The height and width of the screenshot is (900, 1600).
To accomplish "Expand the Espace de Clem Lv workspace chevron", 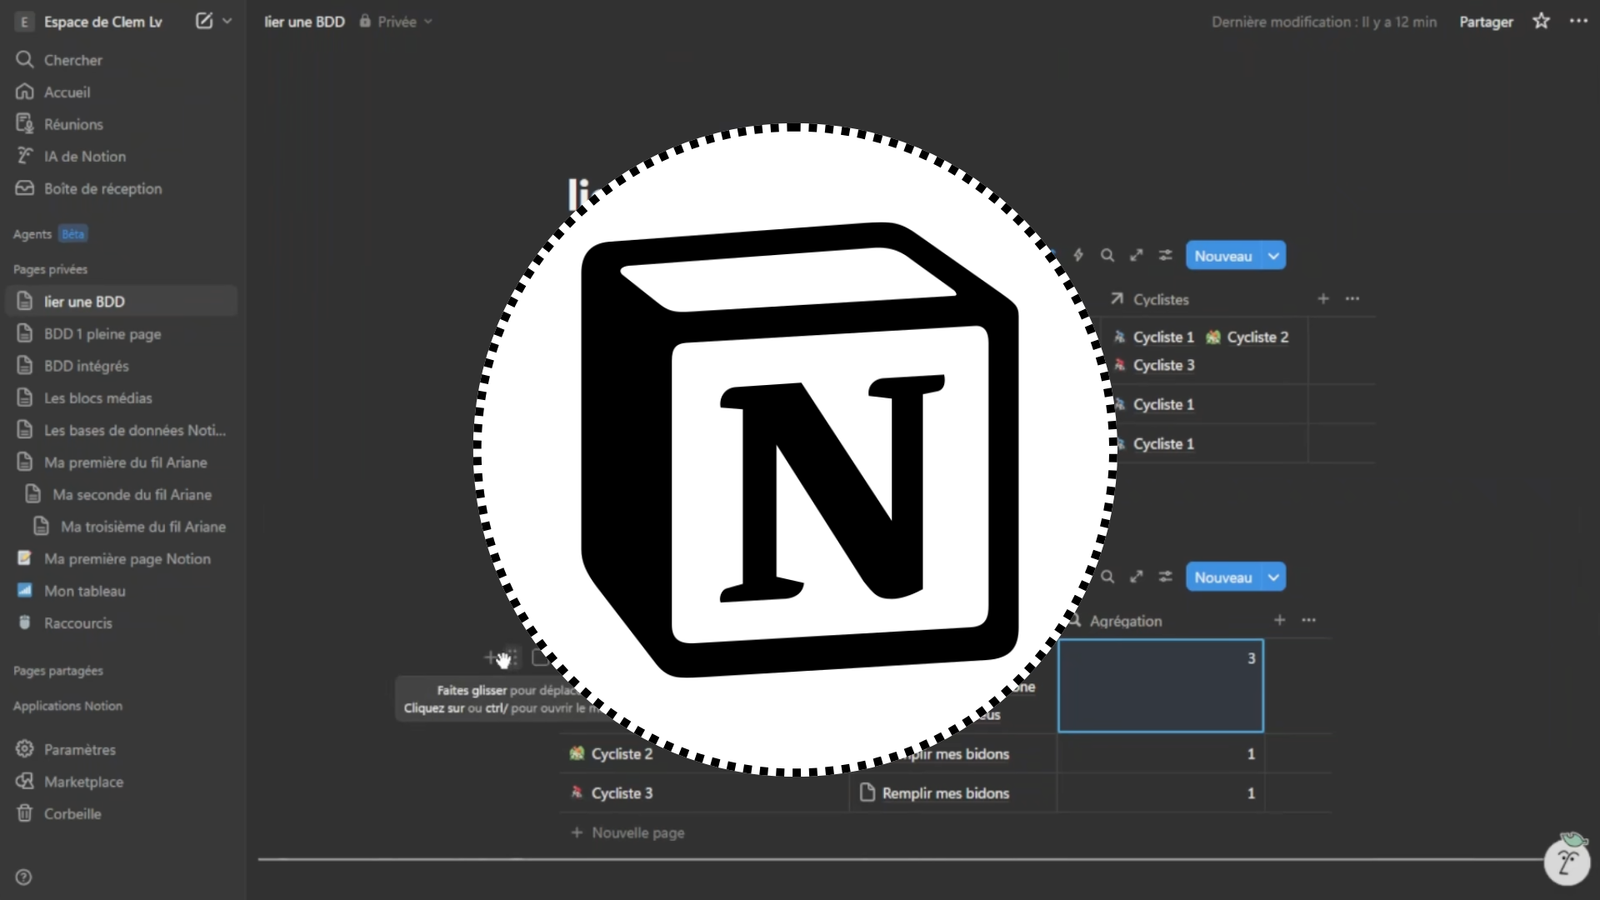I will click(226, 21).
